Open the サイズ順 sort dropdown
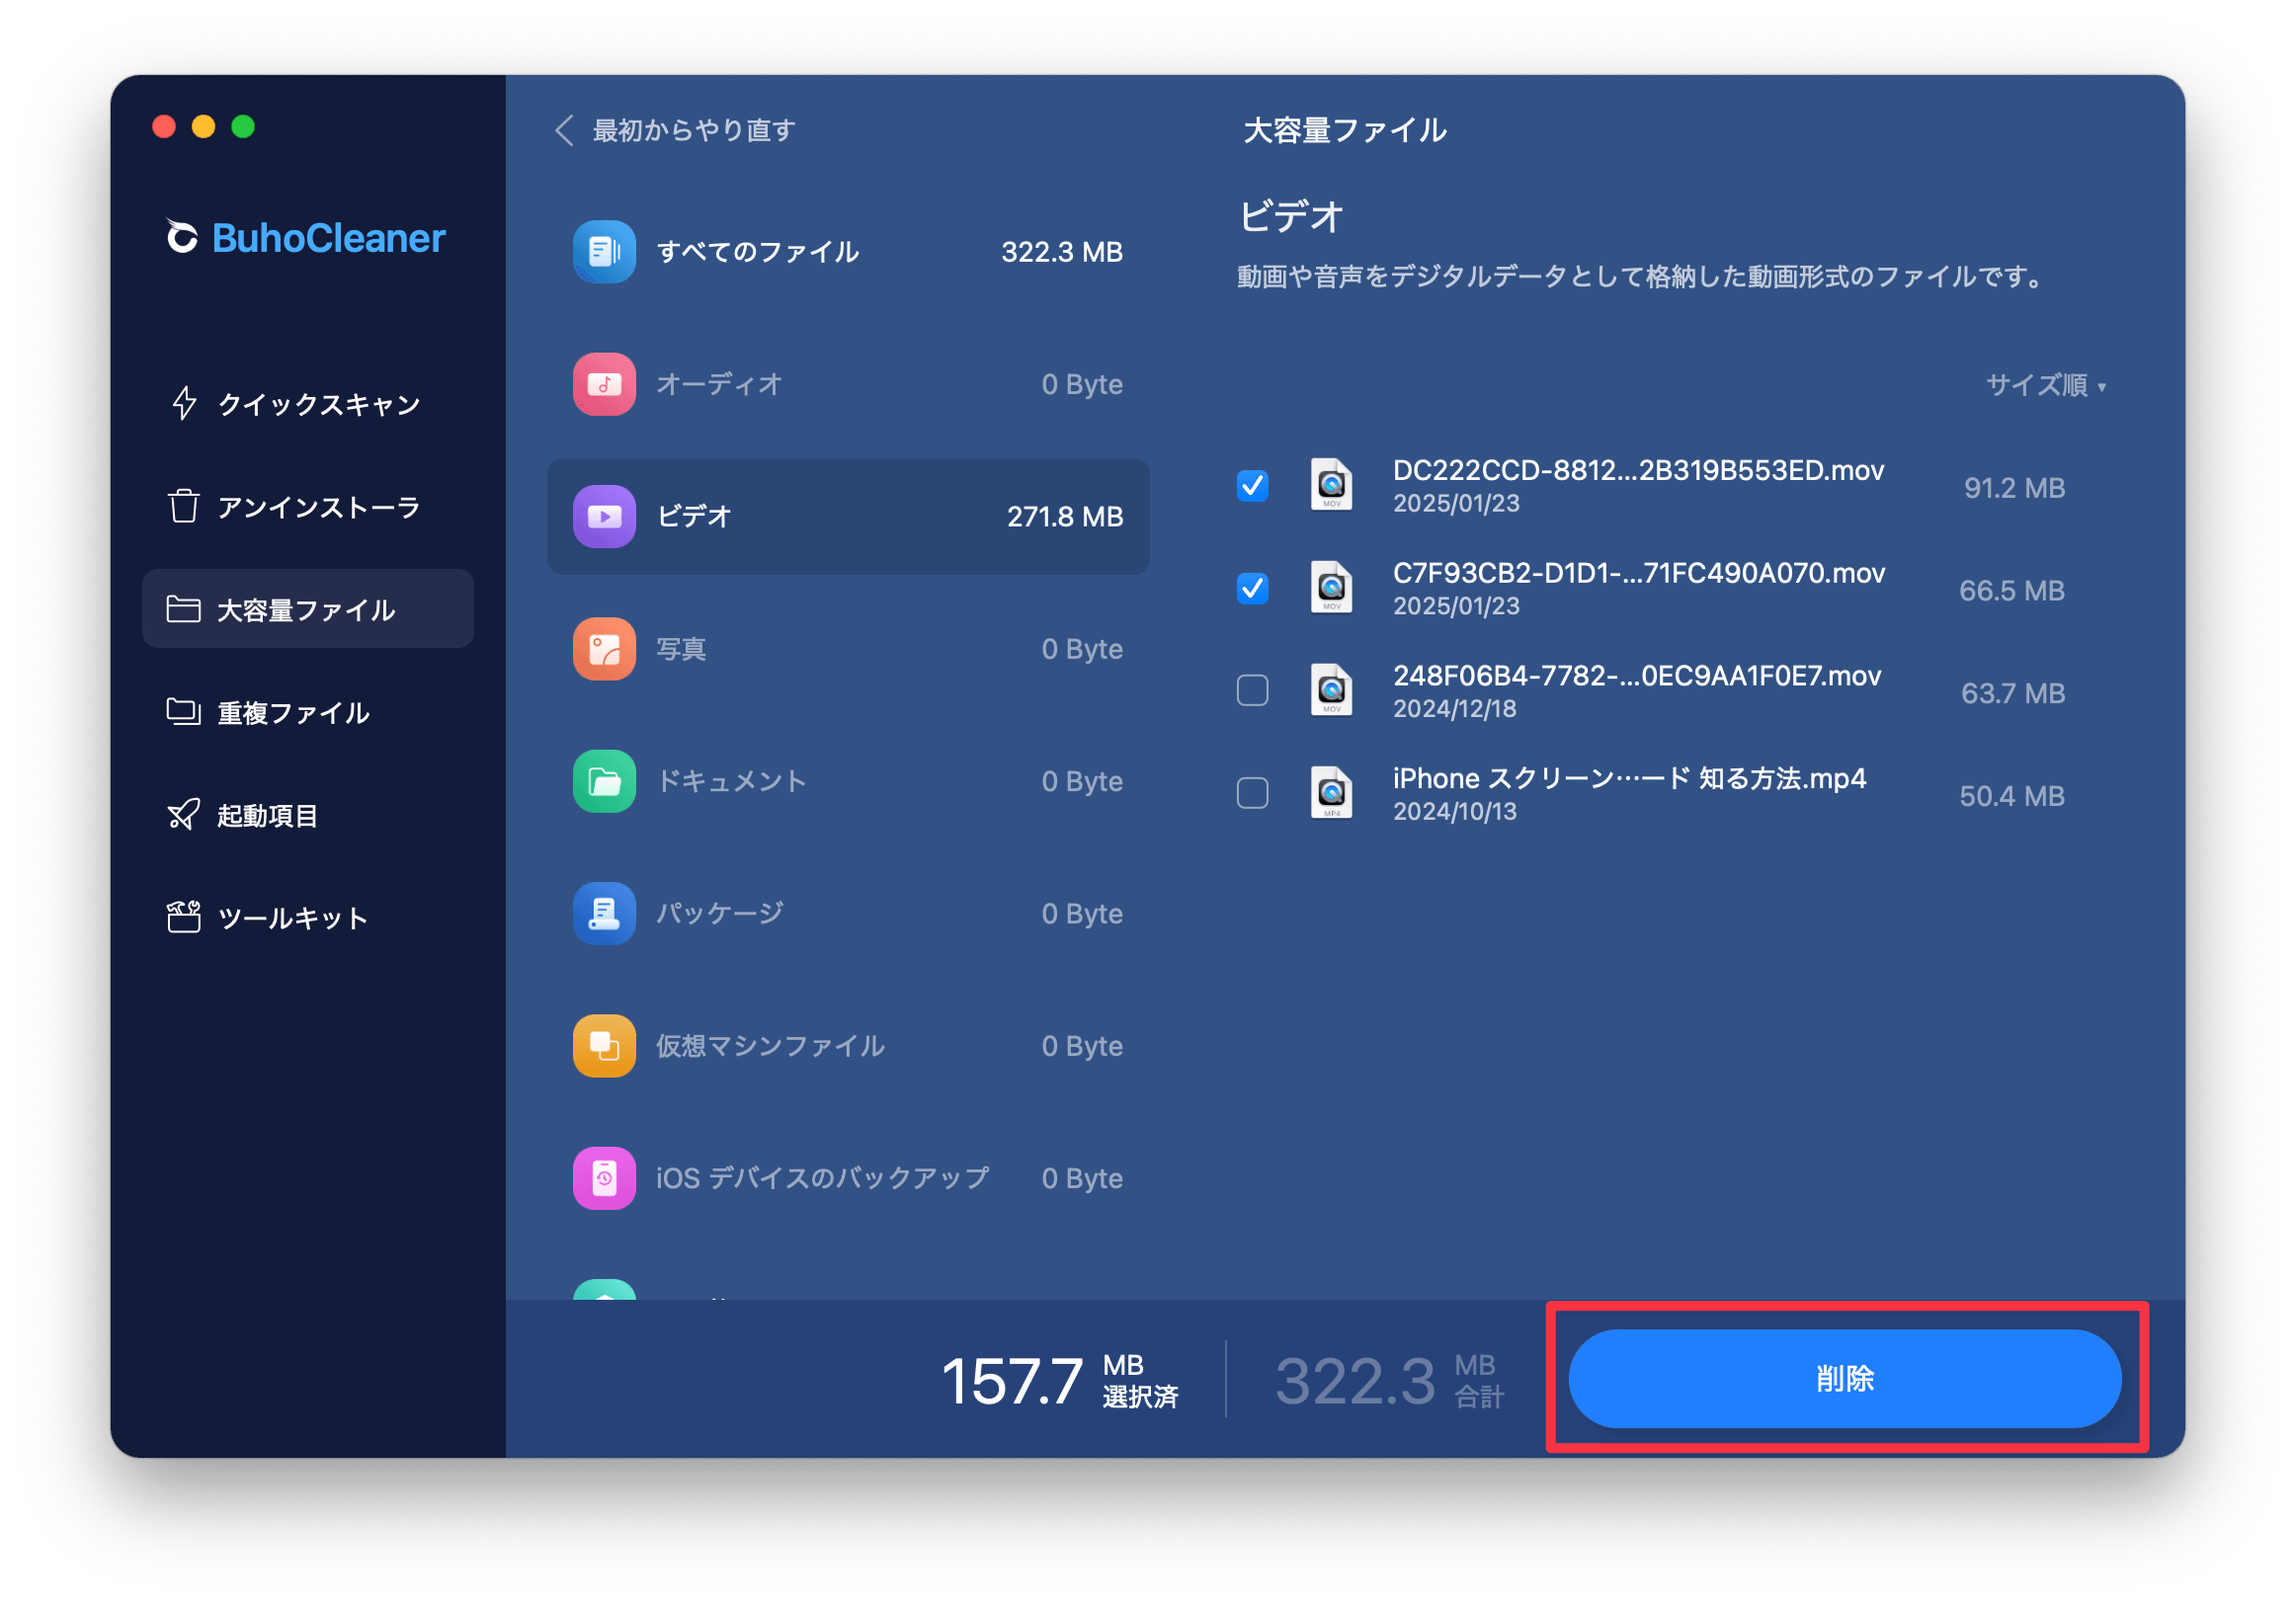Screen dimensions: 2296x1604 point(2047,385)
